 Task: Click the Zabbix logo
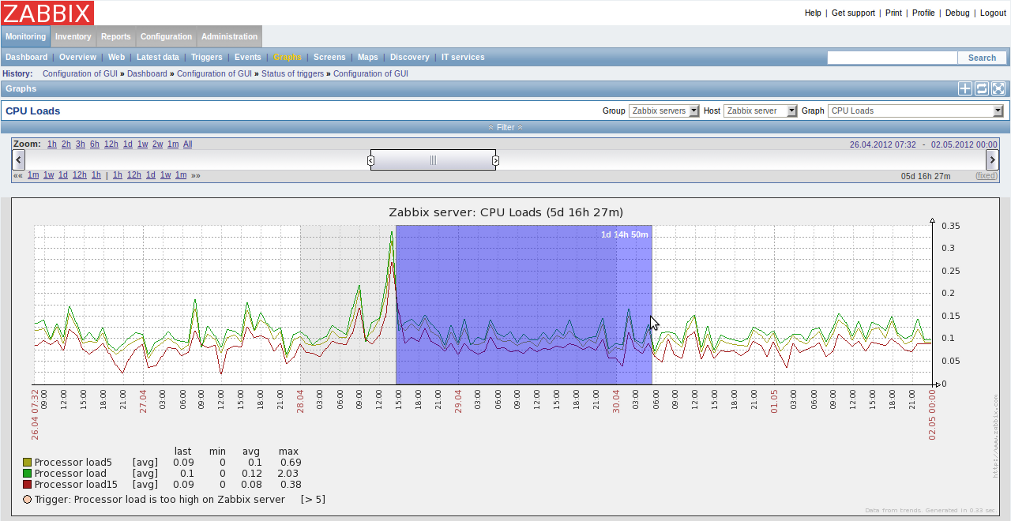tap(47, 13)
